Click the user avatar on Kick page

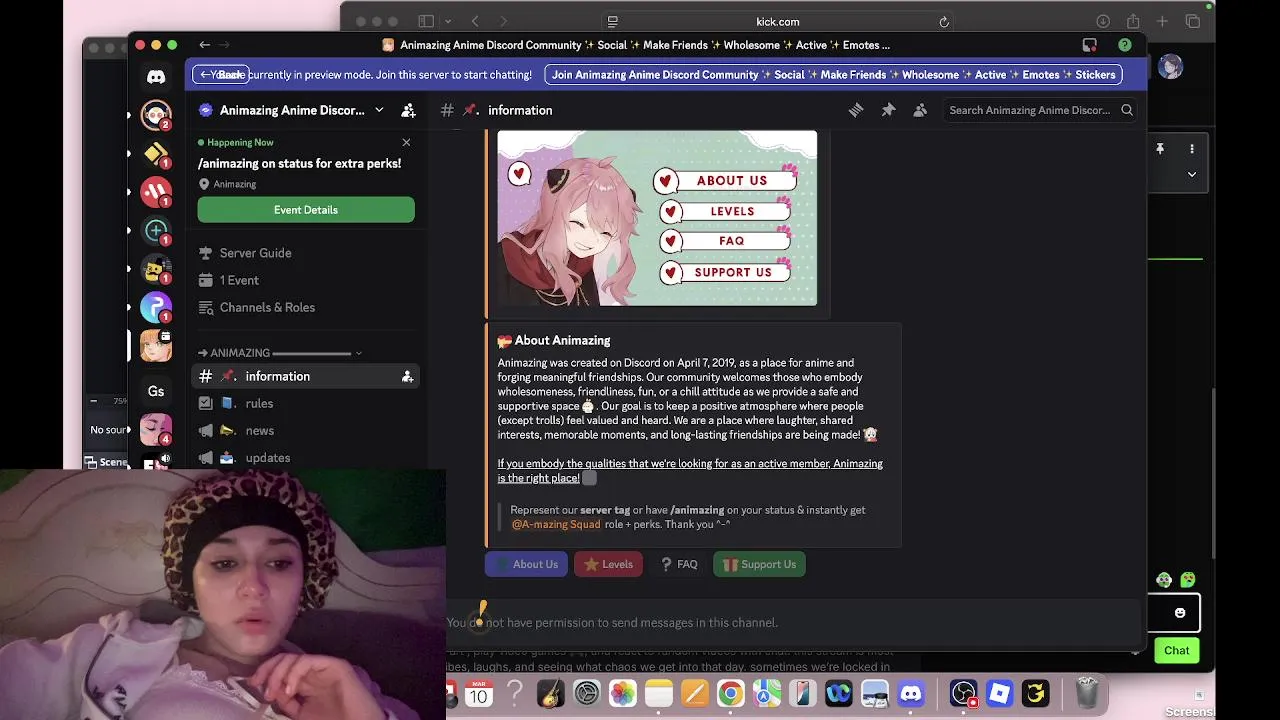(x=1170, y=67)
